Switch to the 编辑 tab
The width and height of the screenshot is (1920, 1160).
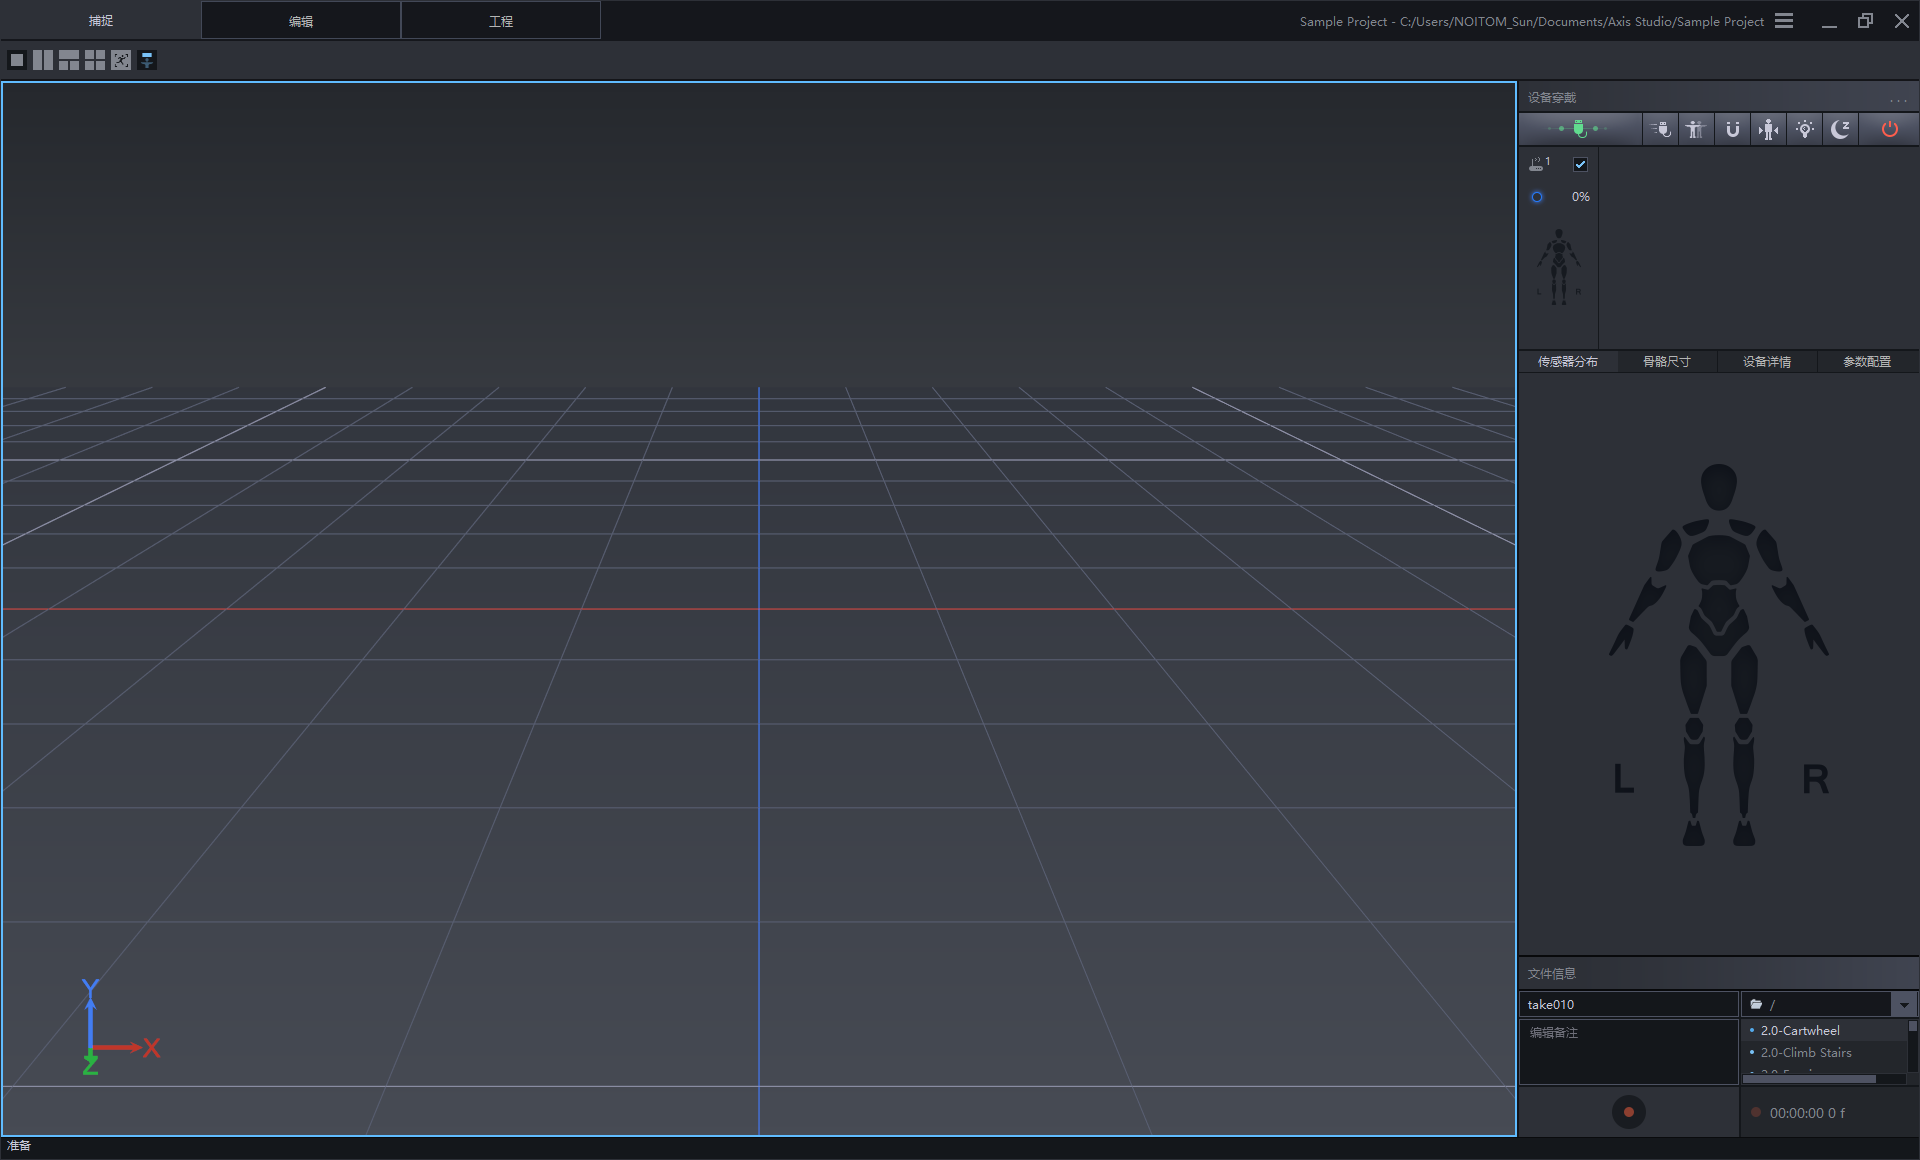coord(301,21)
